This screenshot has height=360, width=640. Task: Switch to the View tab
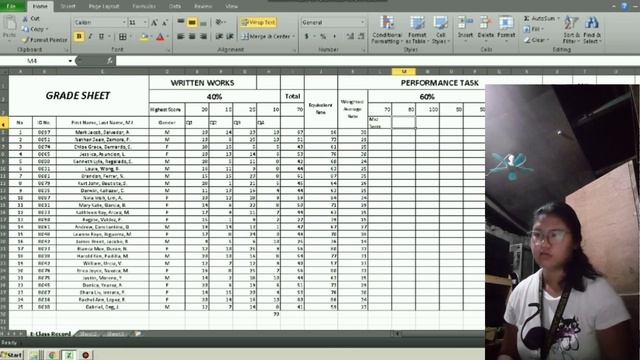point(232,6)
